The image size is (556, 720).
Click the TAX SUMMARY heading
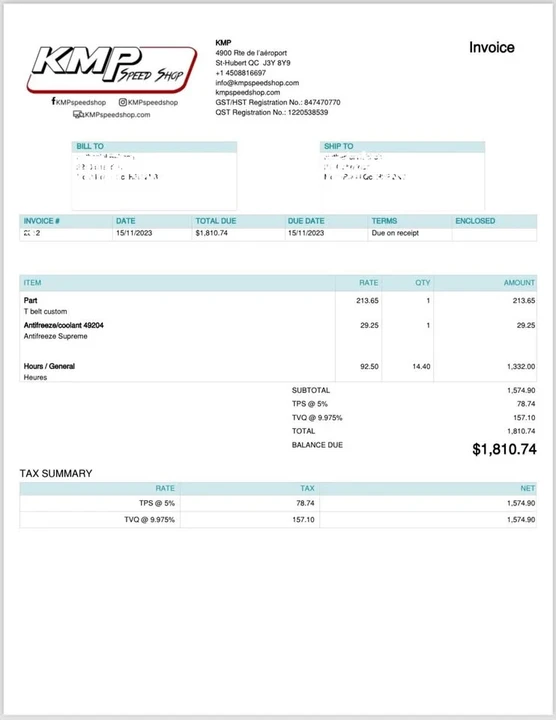pyautogui.click(x=56, y=473)
